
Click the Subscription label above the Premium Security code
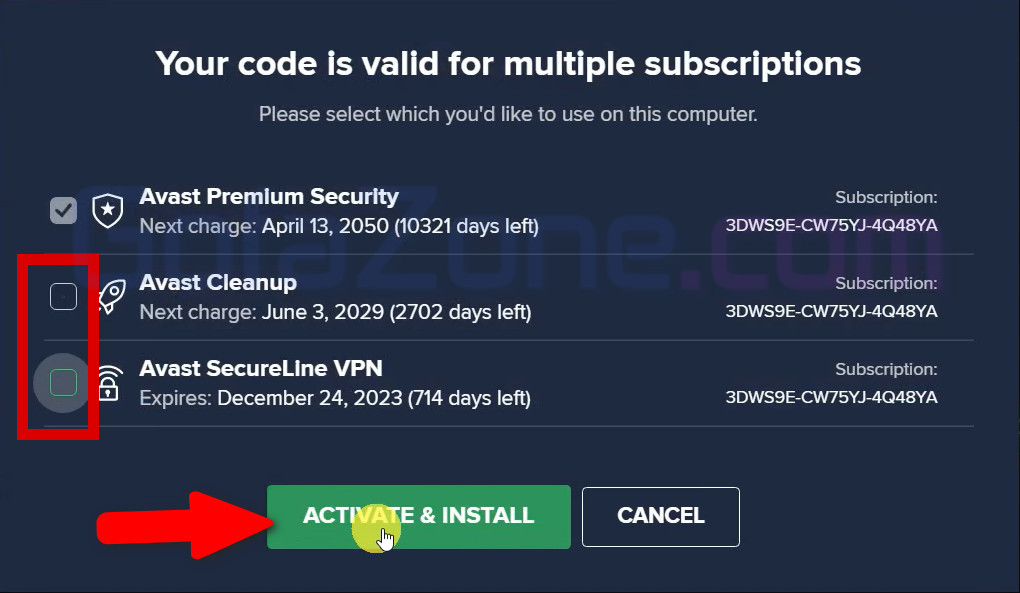886,198
